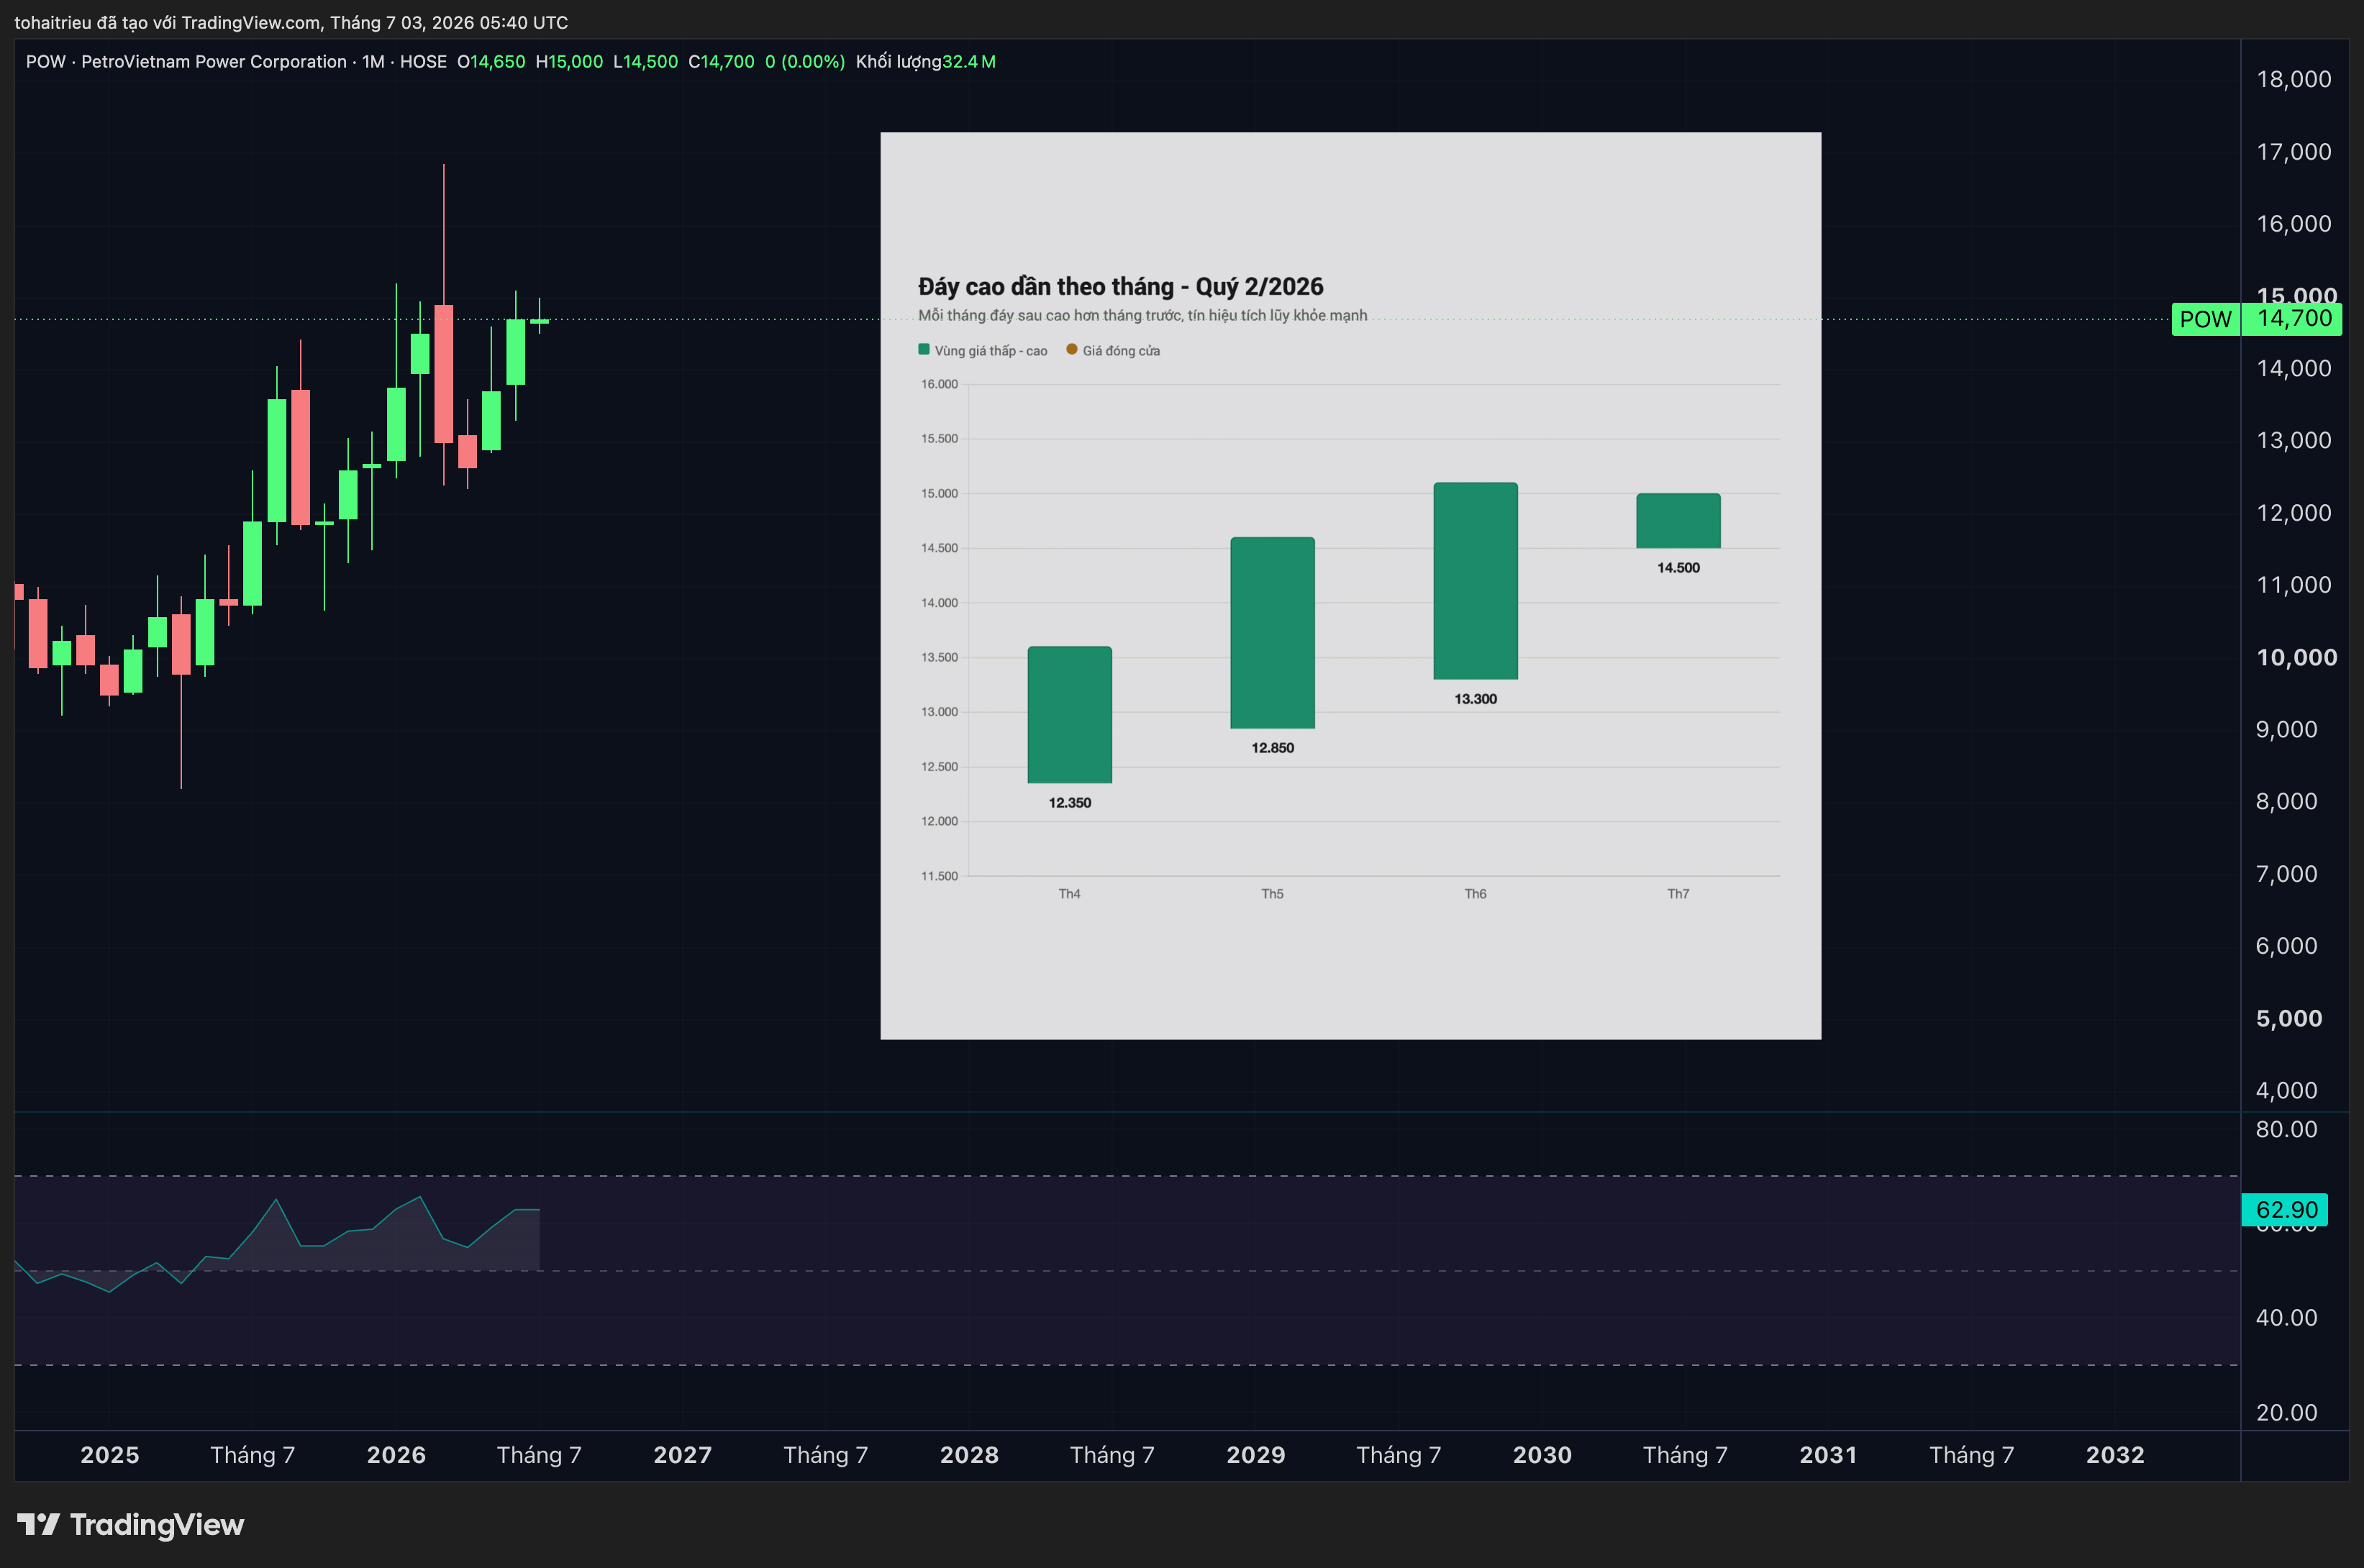This screenshot has width=2364, height=1568.
Task: Click the 11.500 label on inset y-axis
Action: click(x=939, y=876)
